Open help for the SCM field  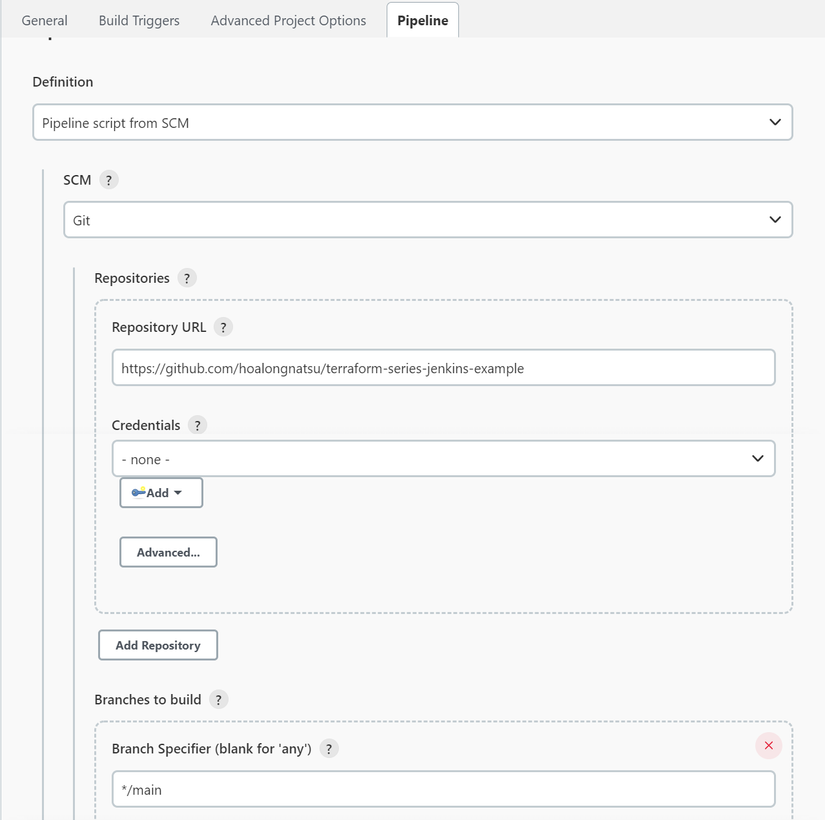tap(108, 180)
